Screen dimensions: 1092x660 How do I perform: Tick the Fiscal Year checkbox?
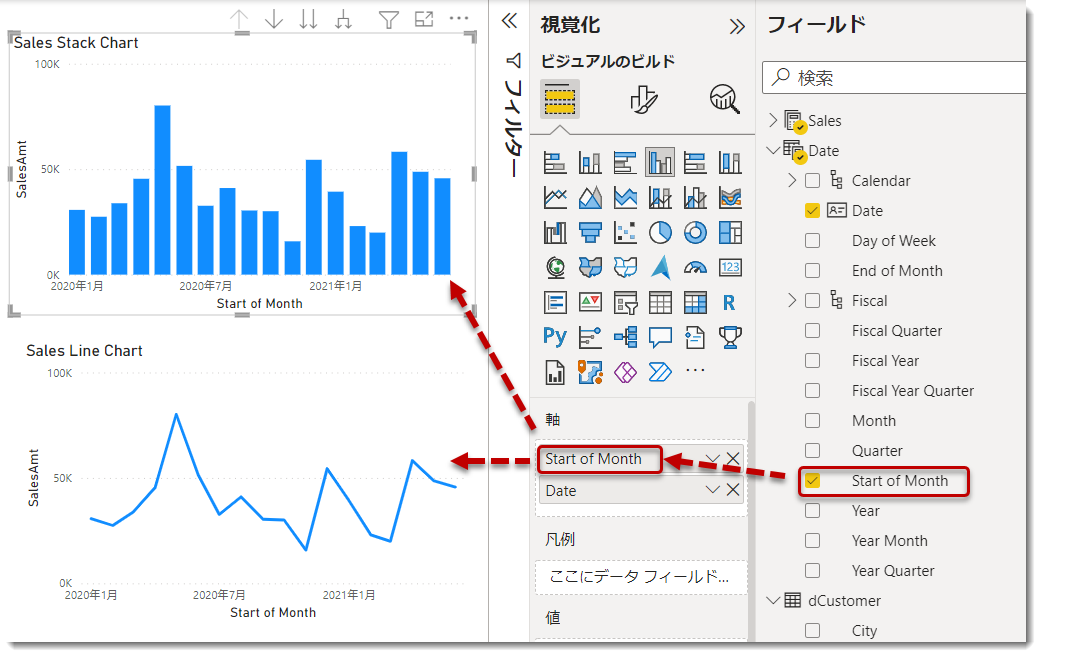pyautogui.click(x=812, y=361)
